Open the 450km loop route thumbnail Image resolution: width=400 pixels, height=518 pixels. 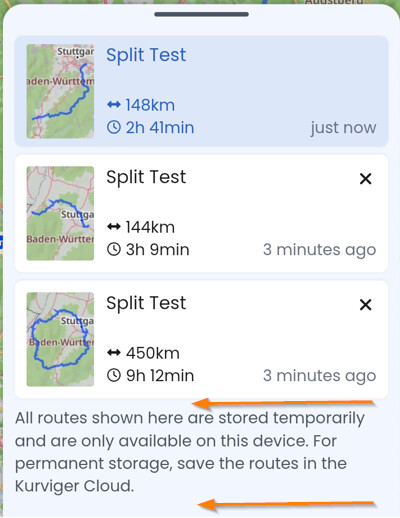[x=60, y=339]
